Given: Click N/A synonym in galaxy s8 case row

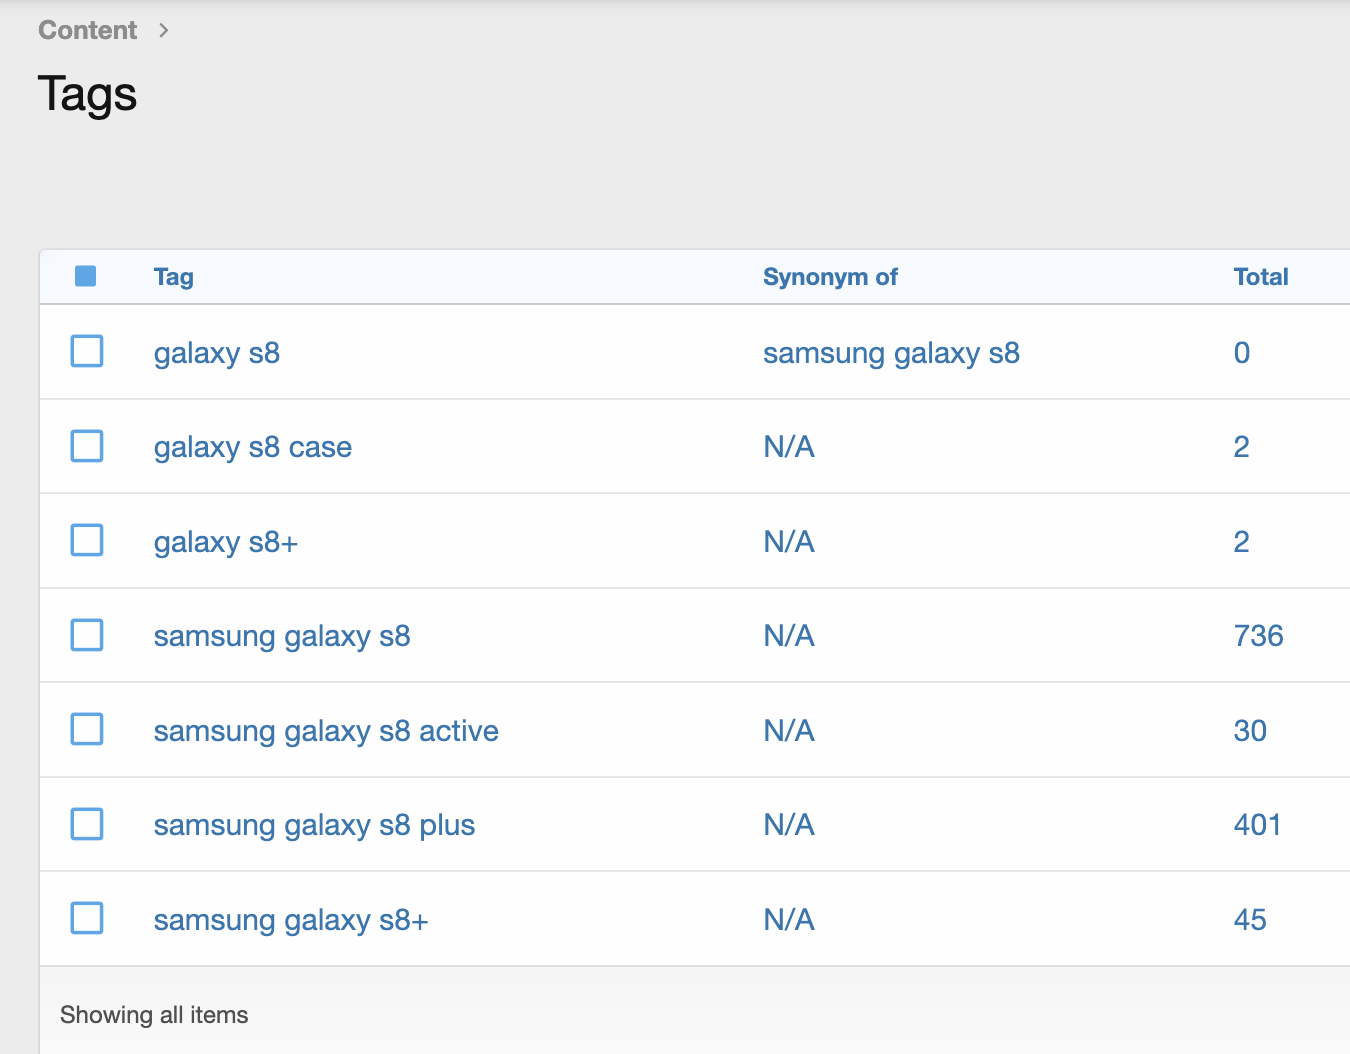Looking at the screenshot, I should 789,447.
